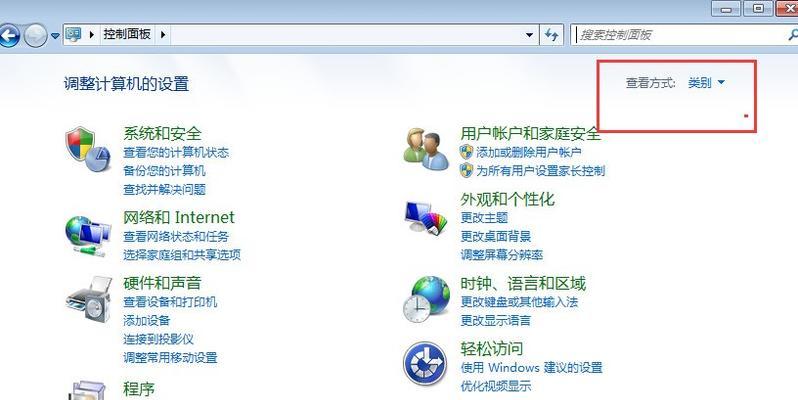Open the Appearance and Personalization monitor icon
This screenshot has width=798, height=400.
point(425,218)
